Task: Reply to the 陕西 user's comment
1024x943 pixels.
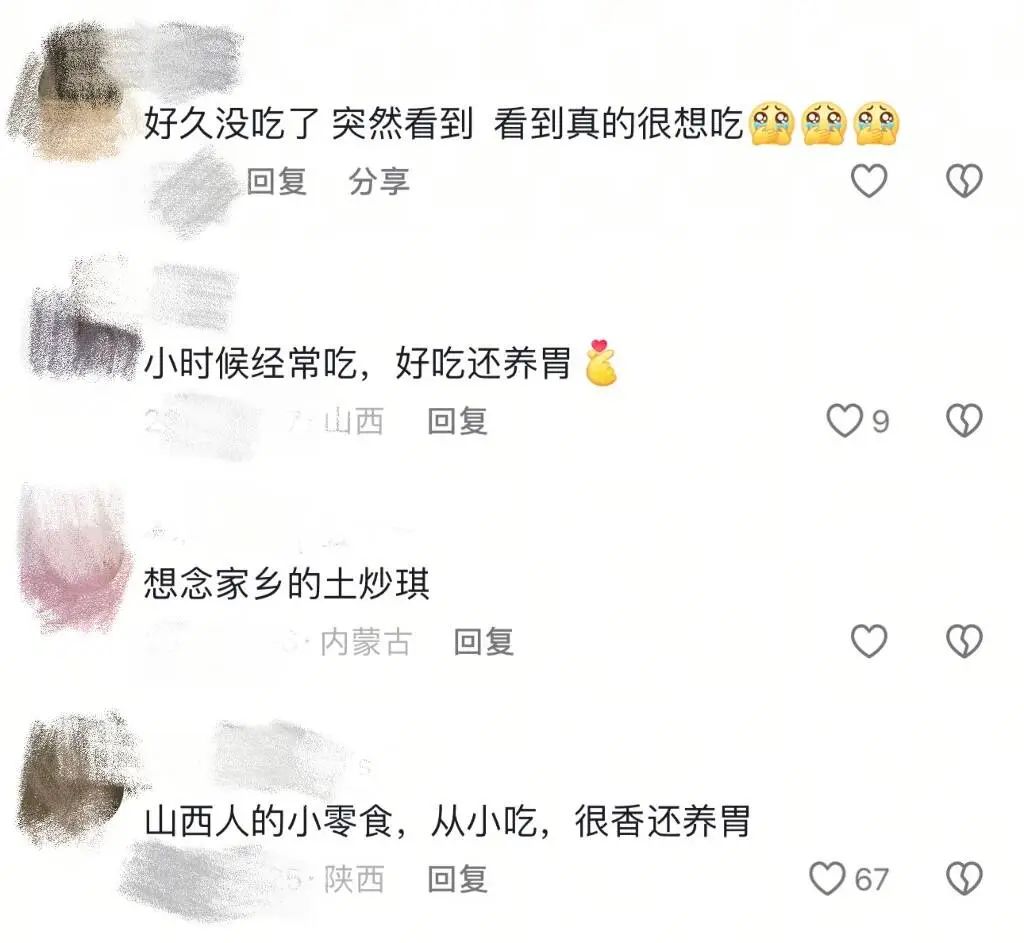Action: (x=457, y=879)
